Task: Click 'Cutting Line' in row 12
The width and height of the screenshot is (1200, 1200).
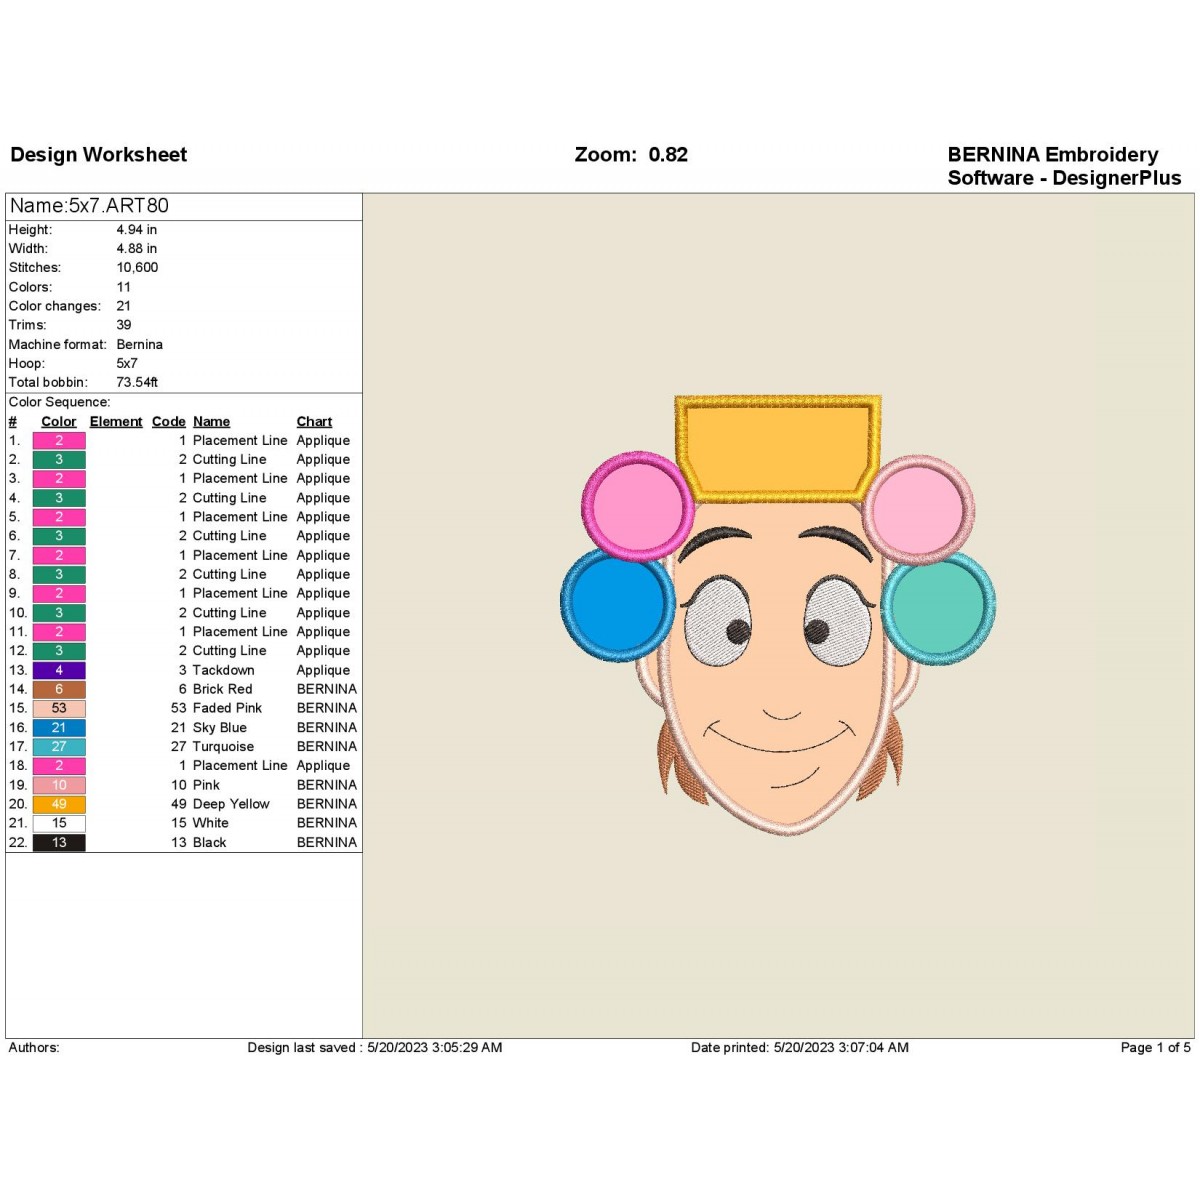Action: pyautogui.click(x=229, y=652)
